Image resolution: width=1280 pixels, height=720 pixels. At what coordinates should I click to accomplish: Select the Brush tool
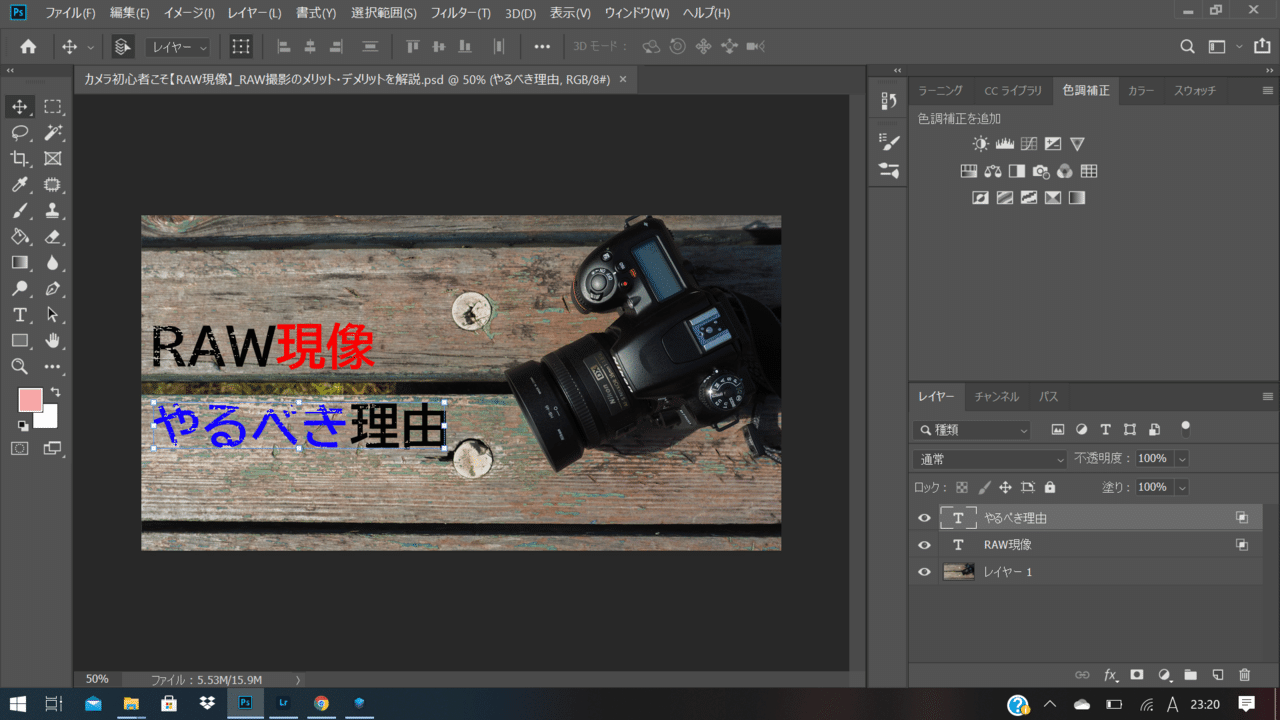point(19,211)
